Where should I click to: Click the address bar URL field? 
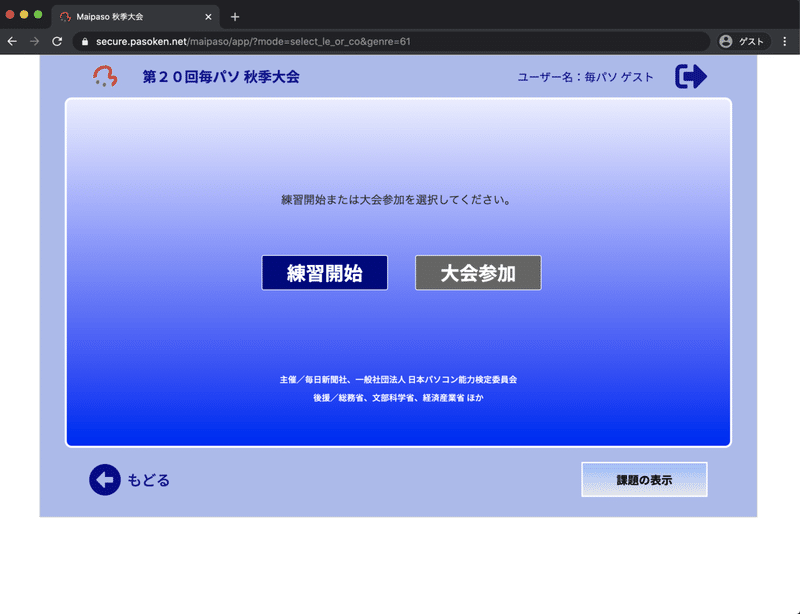coord(391,41)
